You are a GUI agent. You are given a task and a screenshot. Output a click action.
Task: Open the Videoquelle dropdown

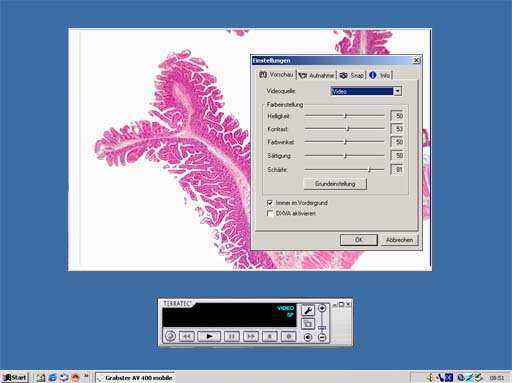click(397, 91)
